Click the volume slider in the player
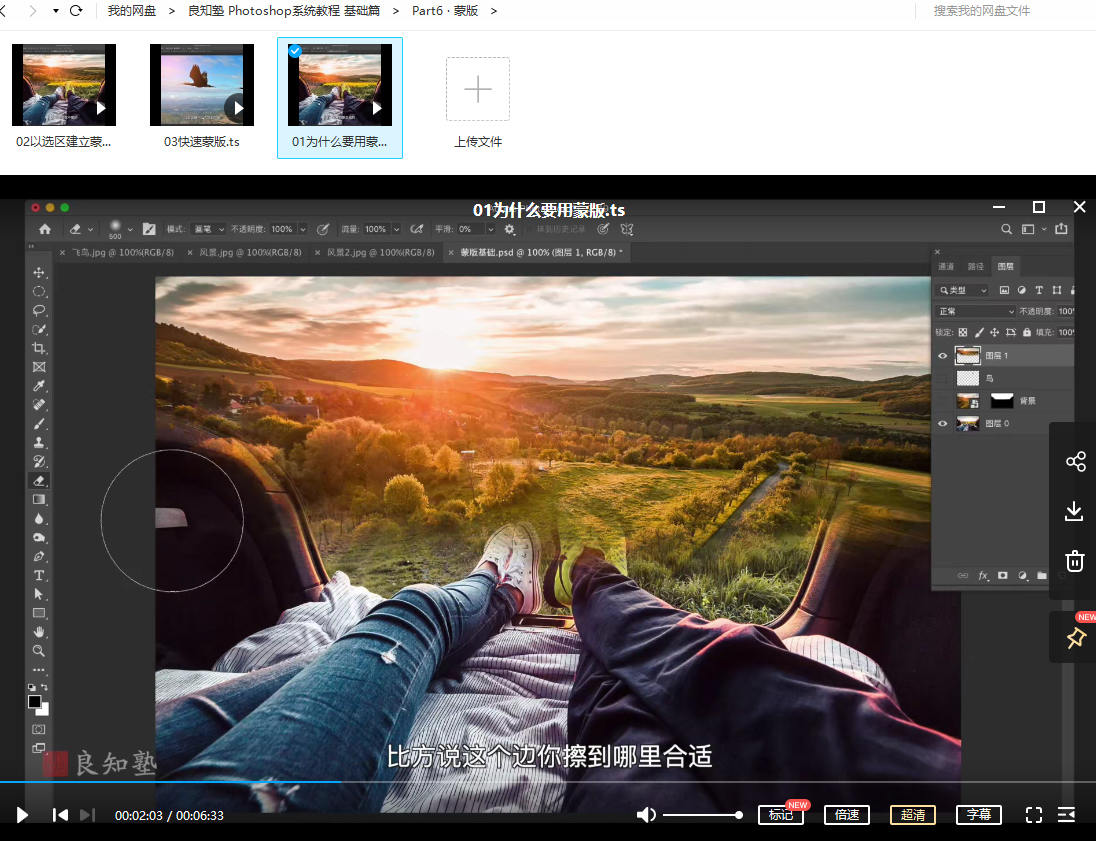 pos(701,815)
